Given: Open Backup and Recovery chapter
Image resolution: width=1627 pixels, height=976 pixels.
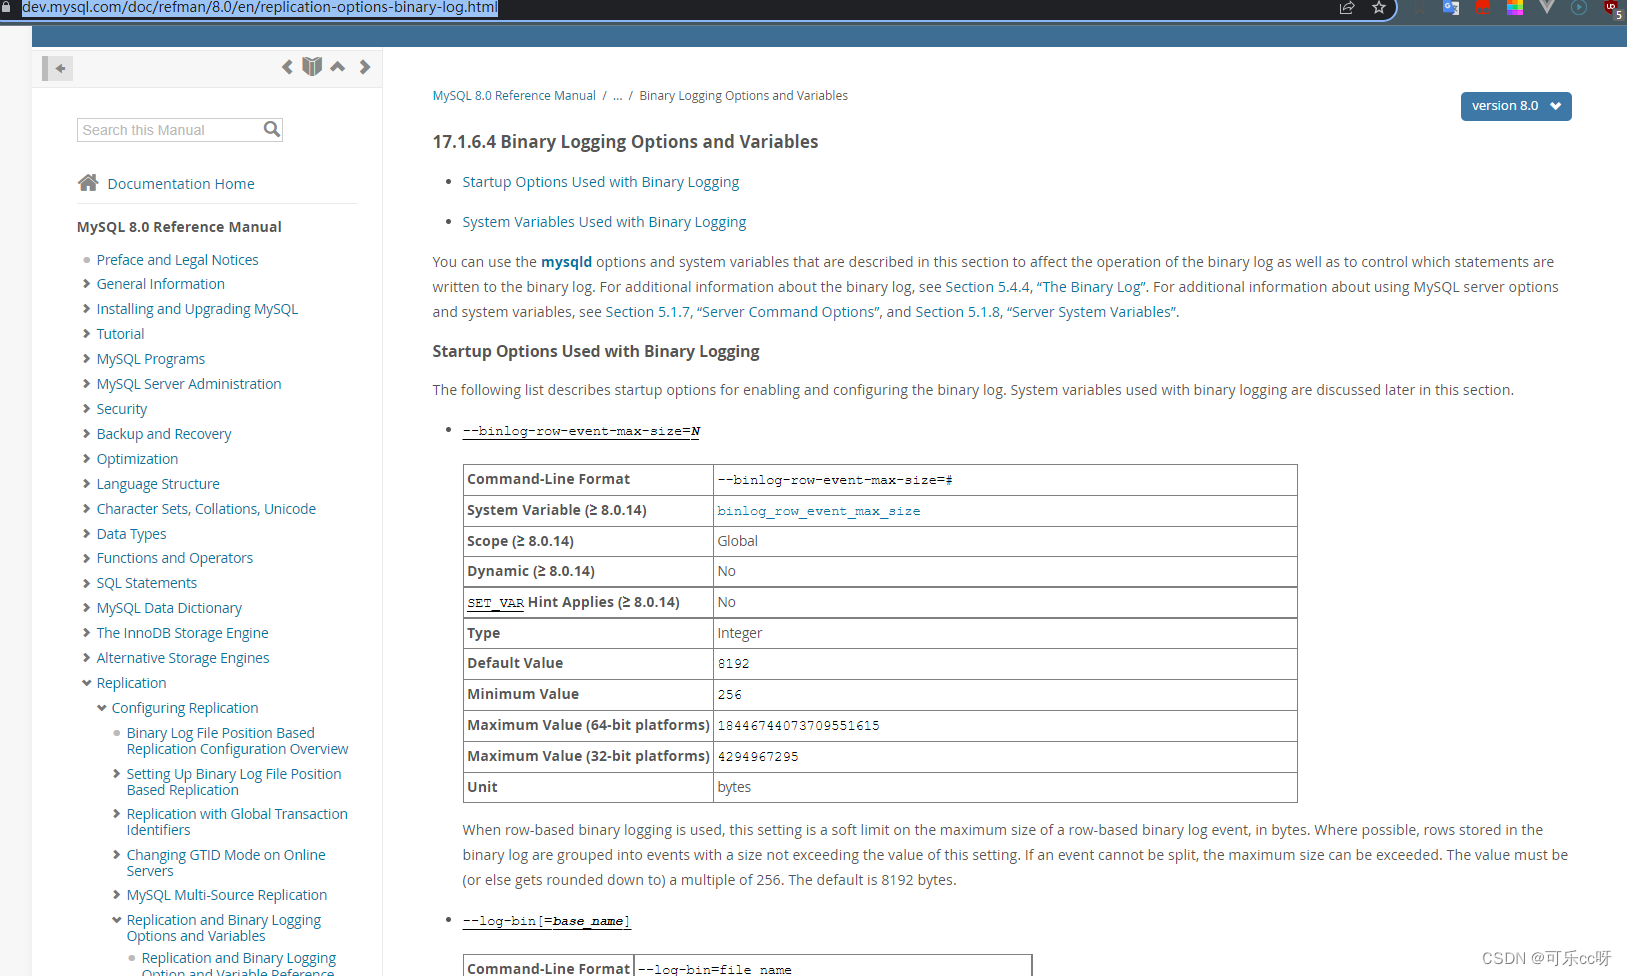Looking at the screenshot, I should click(x=164, y=434).
